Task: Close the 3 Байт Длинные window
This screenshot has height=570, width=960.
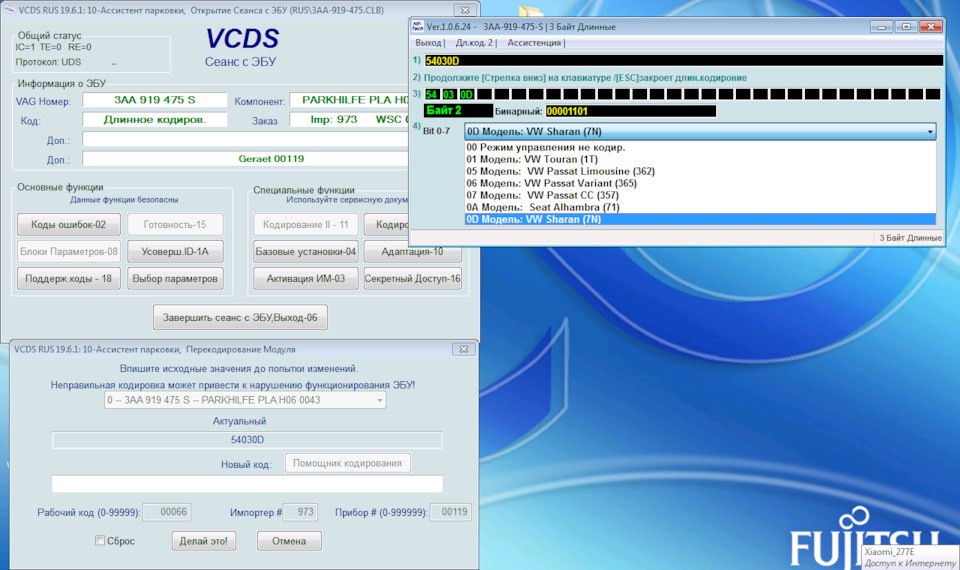Action: tap(931, 26)
